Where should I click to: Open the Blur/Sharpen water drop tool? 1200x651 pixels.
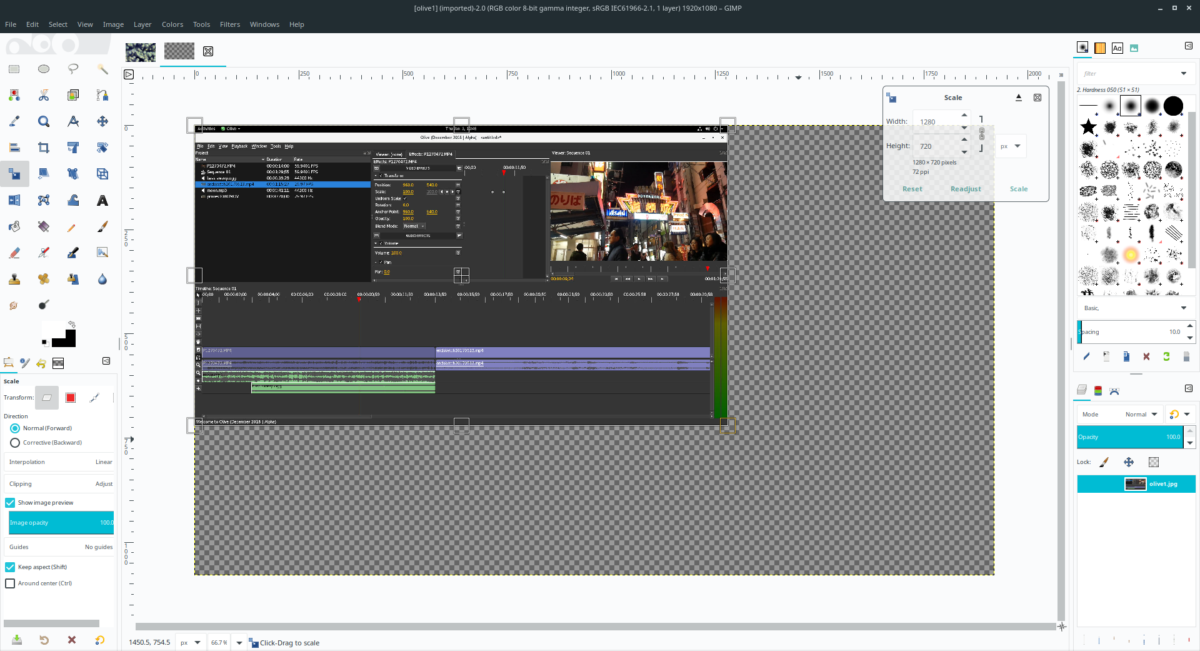pyautogui.click(x=102, y=279)
